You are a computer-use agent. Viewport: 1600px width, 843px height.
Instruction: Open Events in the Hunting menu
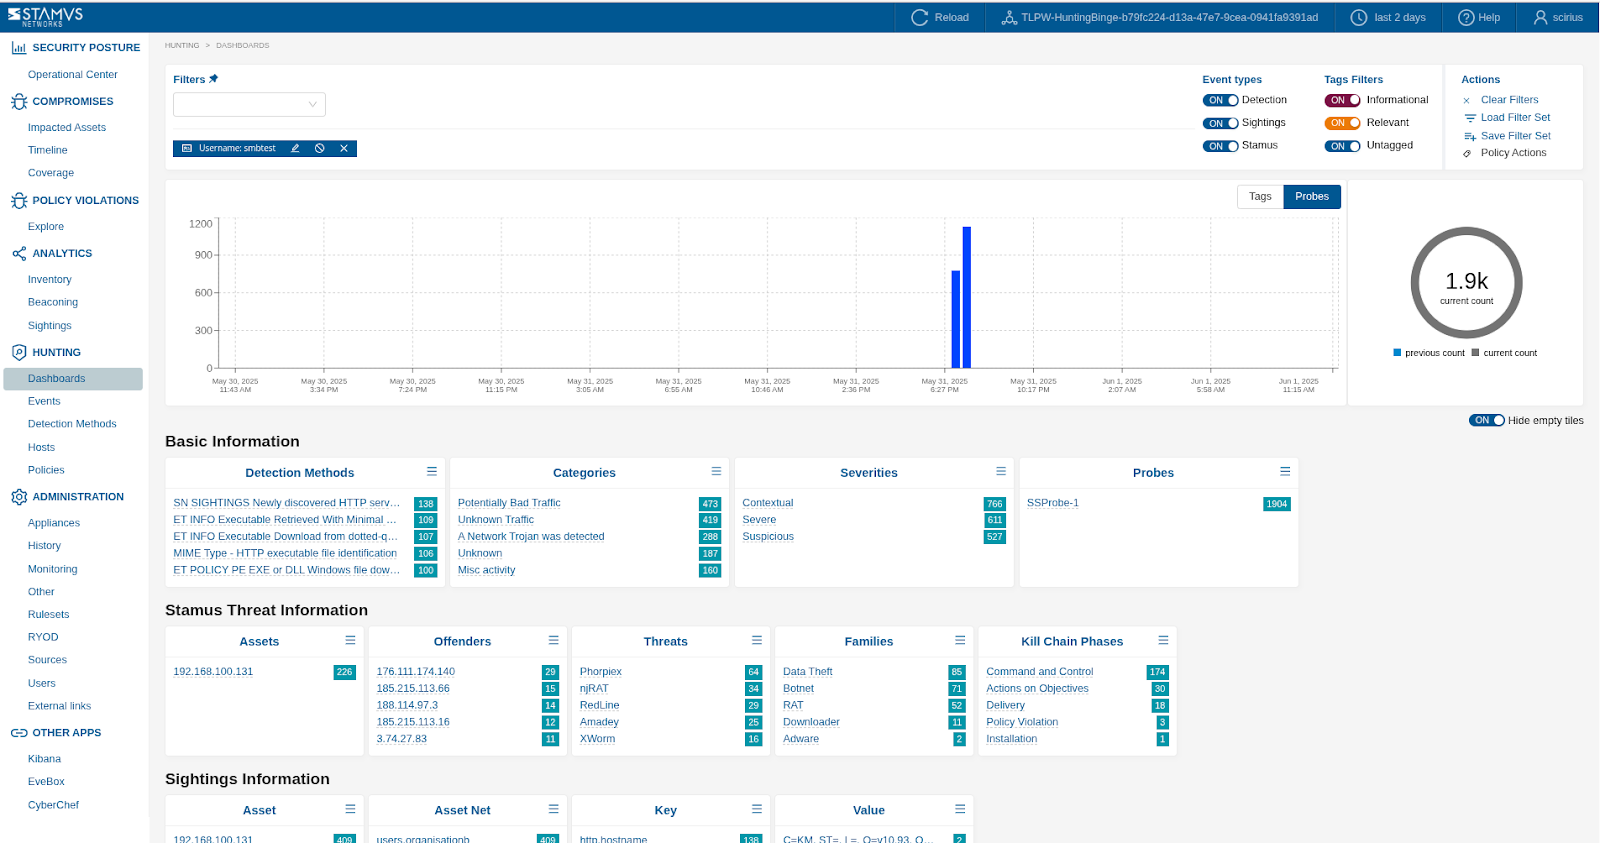44,401
